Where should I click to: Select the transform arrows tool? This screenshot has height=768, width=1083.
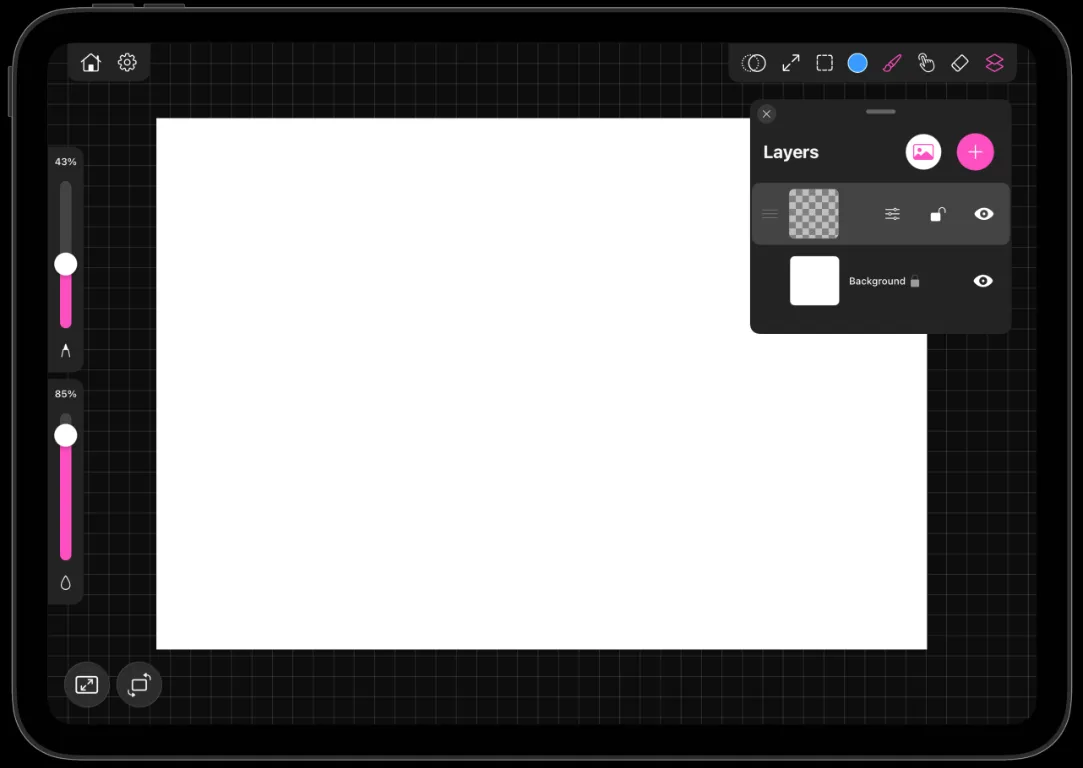coord(791,64)
